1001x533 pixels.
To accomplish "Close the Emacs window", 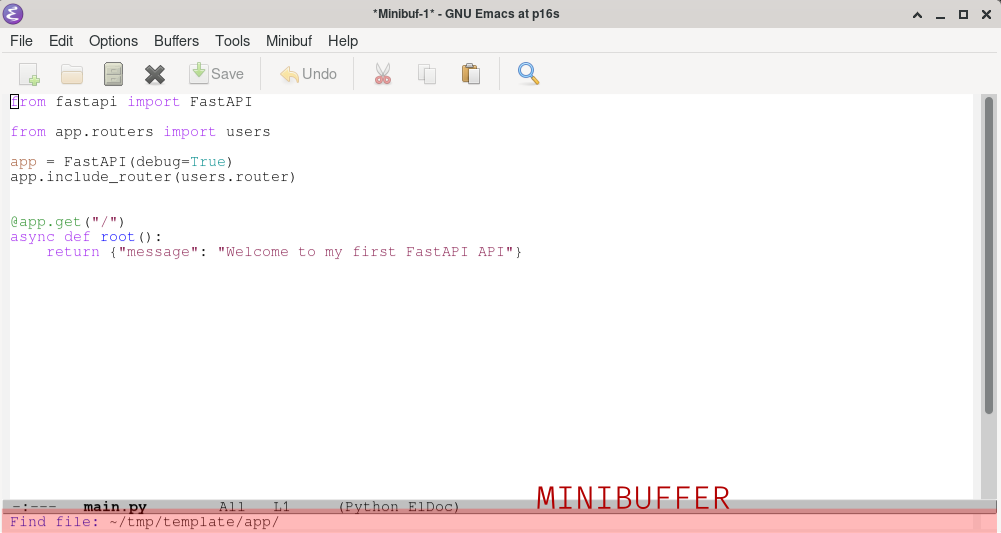I will (x=986, y=14).
